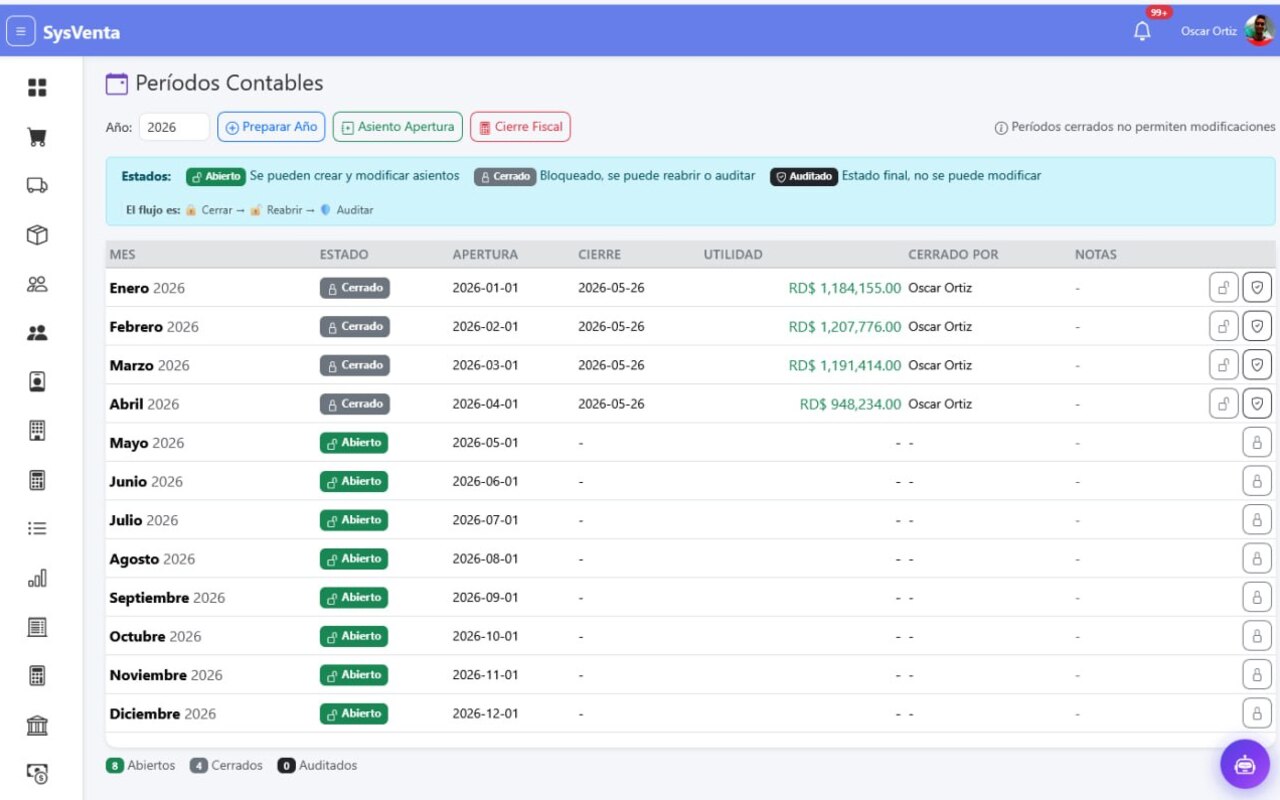Image resolution: width=1280 pixels, height=800 pixels.
Task: Close the Octubre 2026 period
Action: pyautogui.click(x=1257, y=636)
